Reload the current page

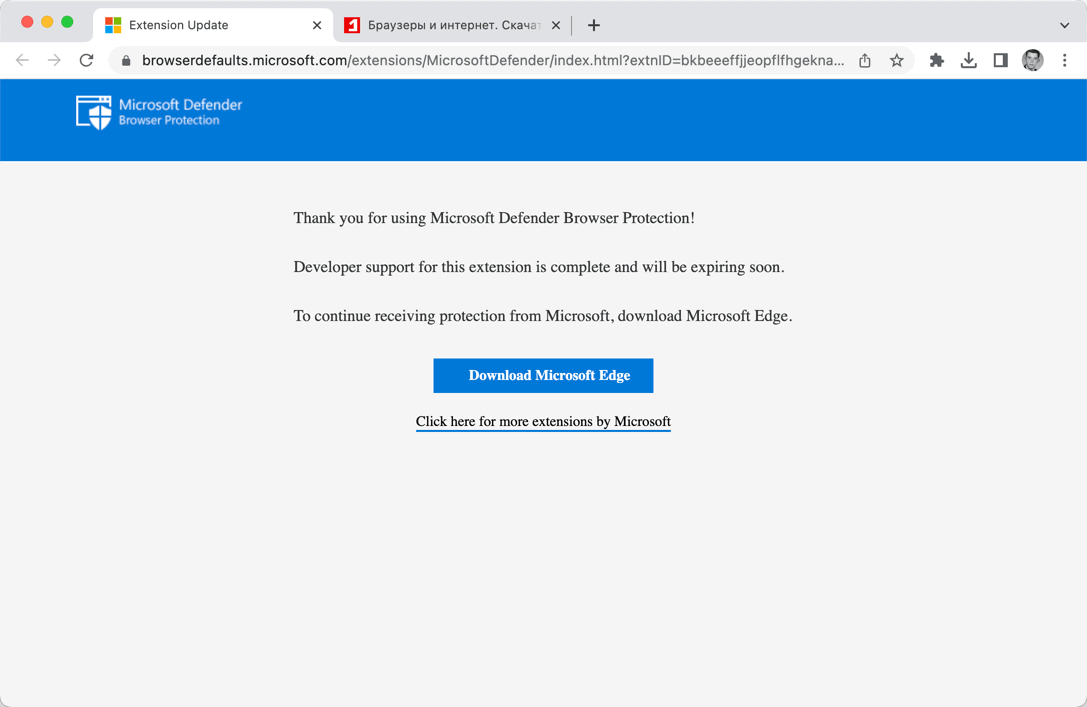[x=87, y=61]
